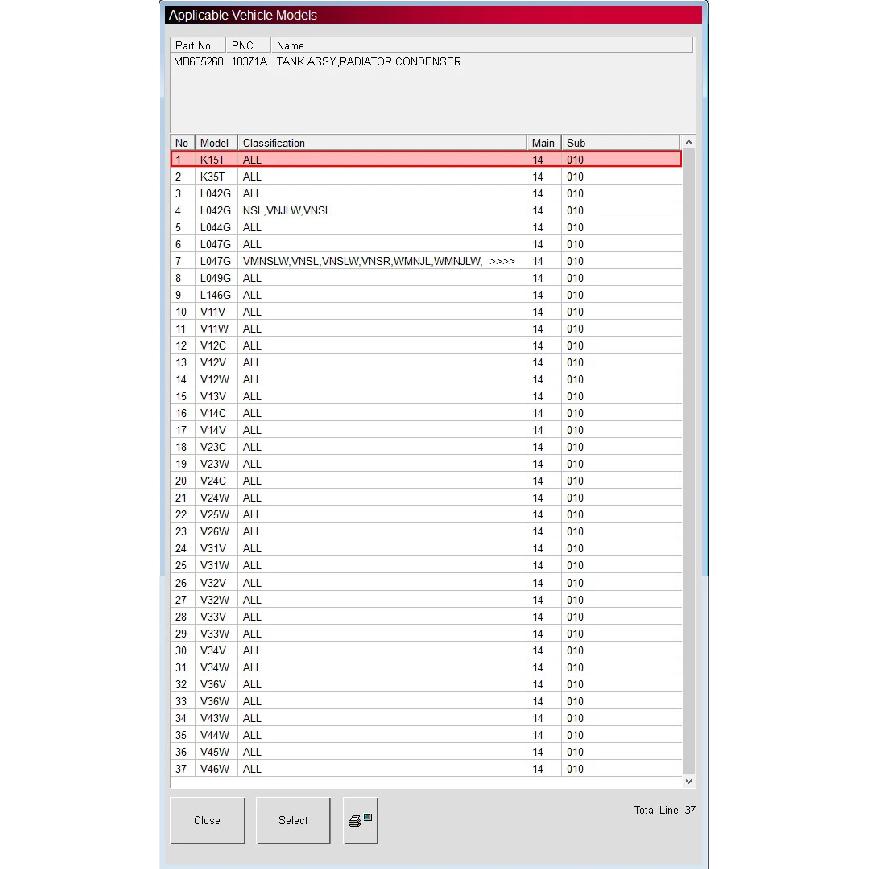Click the Name column header
869x869 pixels.
click(482, 45)
